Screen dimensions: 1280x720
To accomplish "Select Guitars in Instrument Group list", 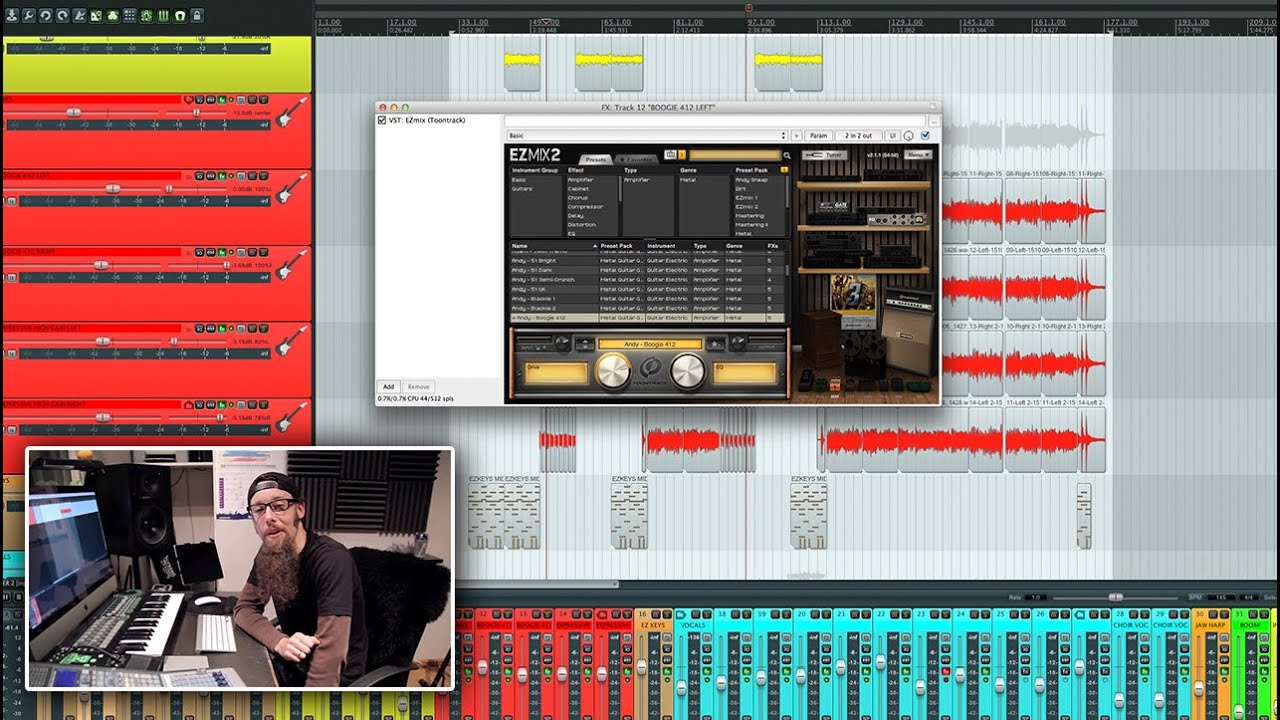I will [x=522, y=188].
